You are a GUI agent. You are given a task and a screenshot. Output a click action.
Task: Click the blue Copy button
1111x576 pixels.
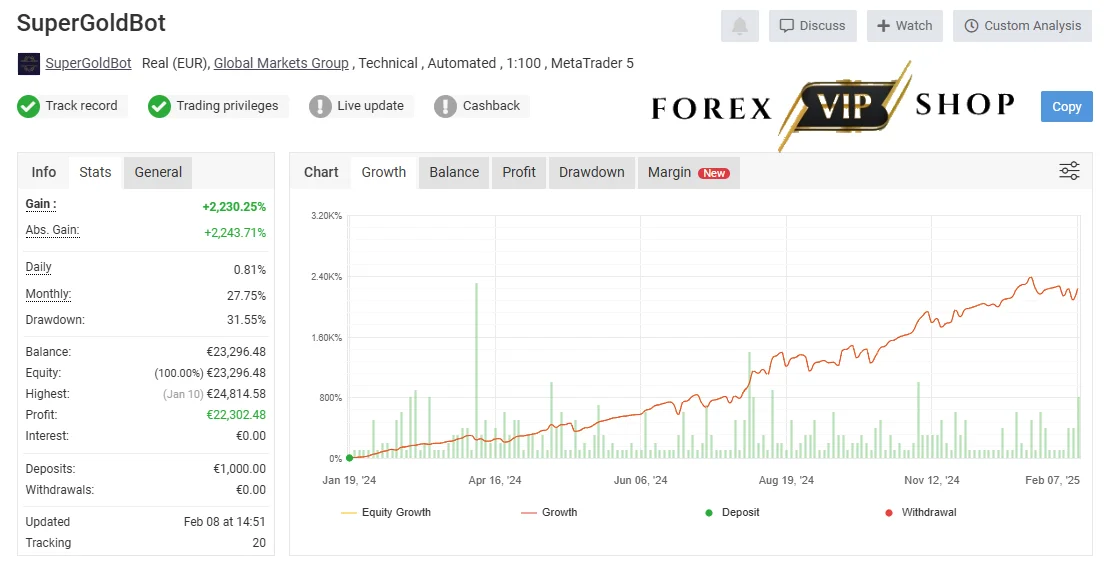[x=1066, y=106]
